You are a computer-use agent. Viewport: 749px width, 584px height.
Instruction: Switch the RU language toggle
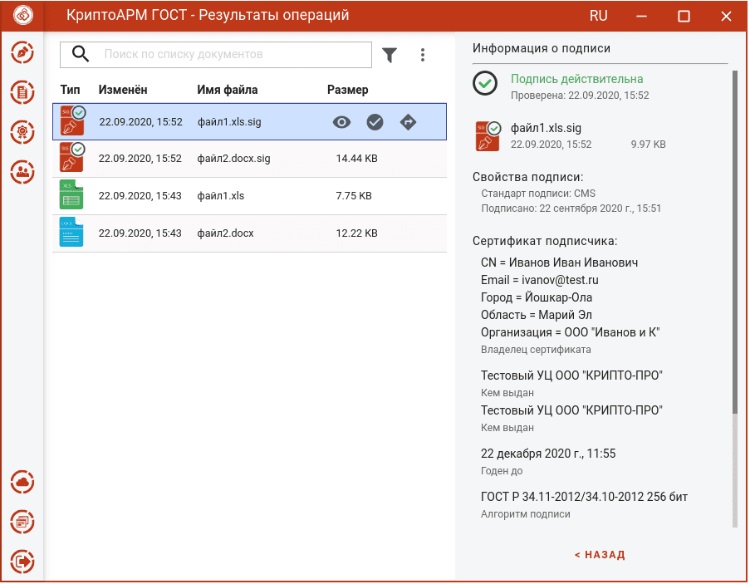pos(598,16)
